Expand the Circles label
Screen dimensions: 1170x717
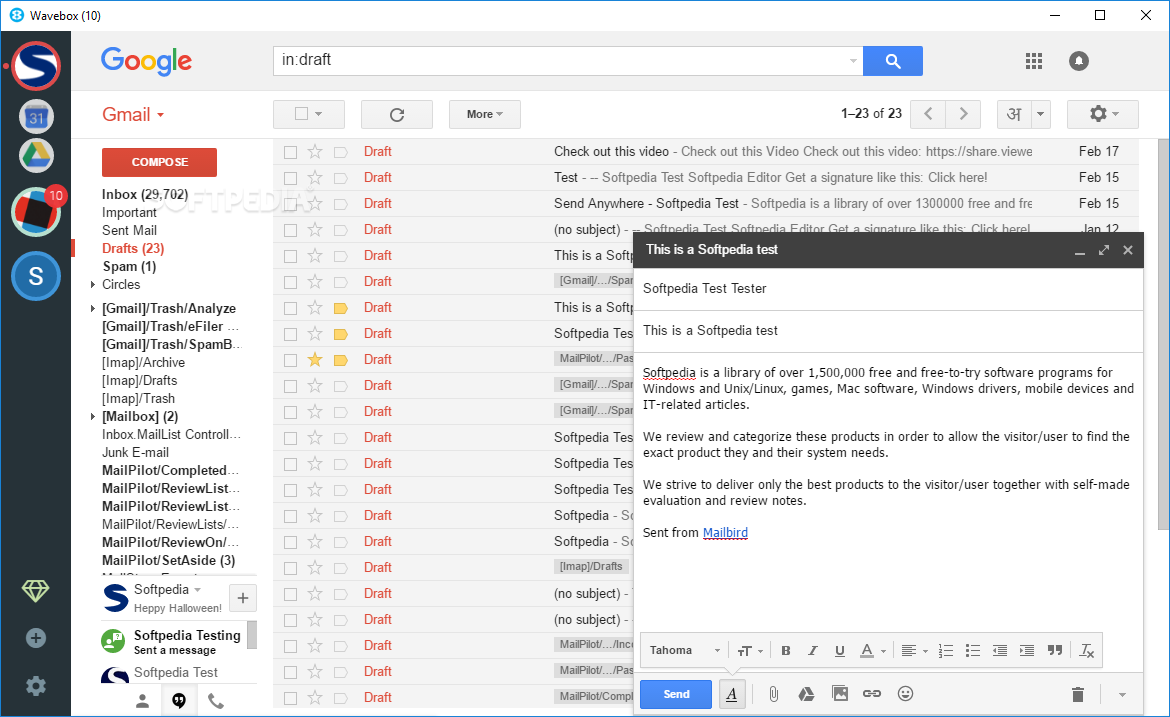[93, 285]
